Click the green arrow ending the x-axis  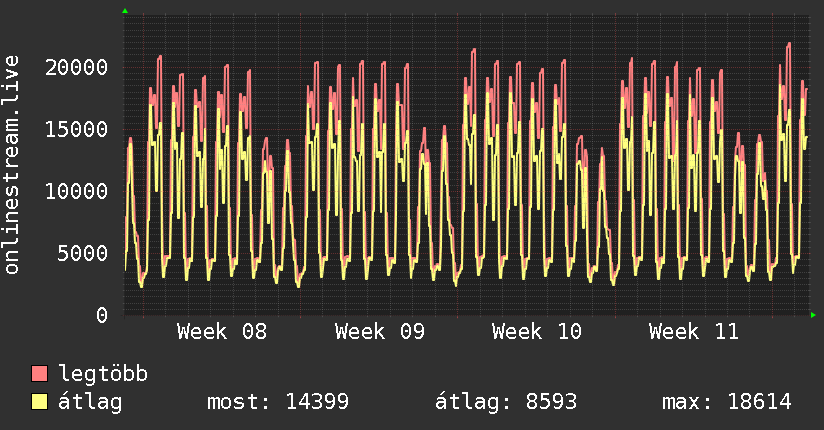pyautogui.click(x=813, y=315)
